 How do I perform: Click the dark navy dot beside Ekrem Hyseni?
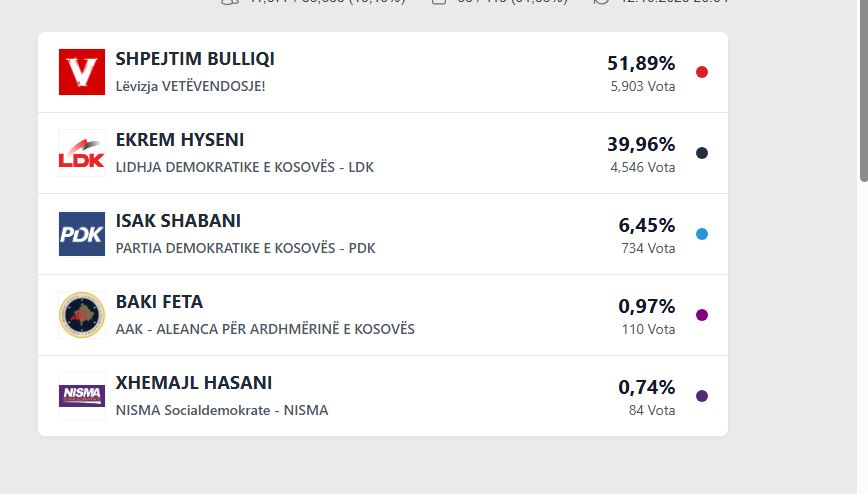(702, 153)
